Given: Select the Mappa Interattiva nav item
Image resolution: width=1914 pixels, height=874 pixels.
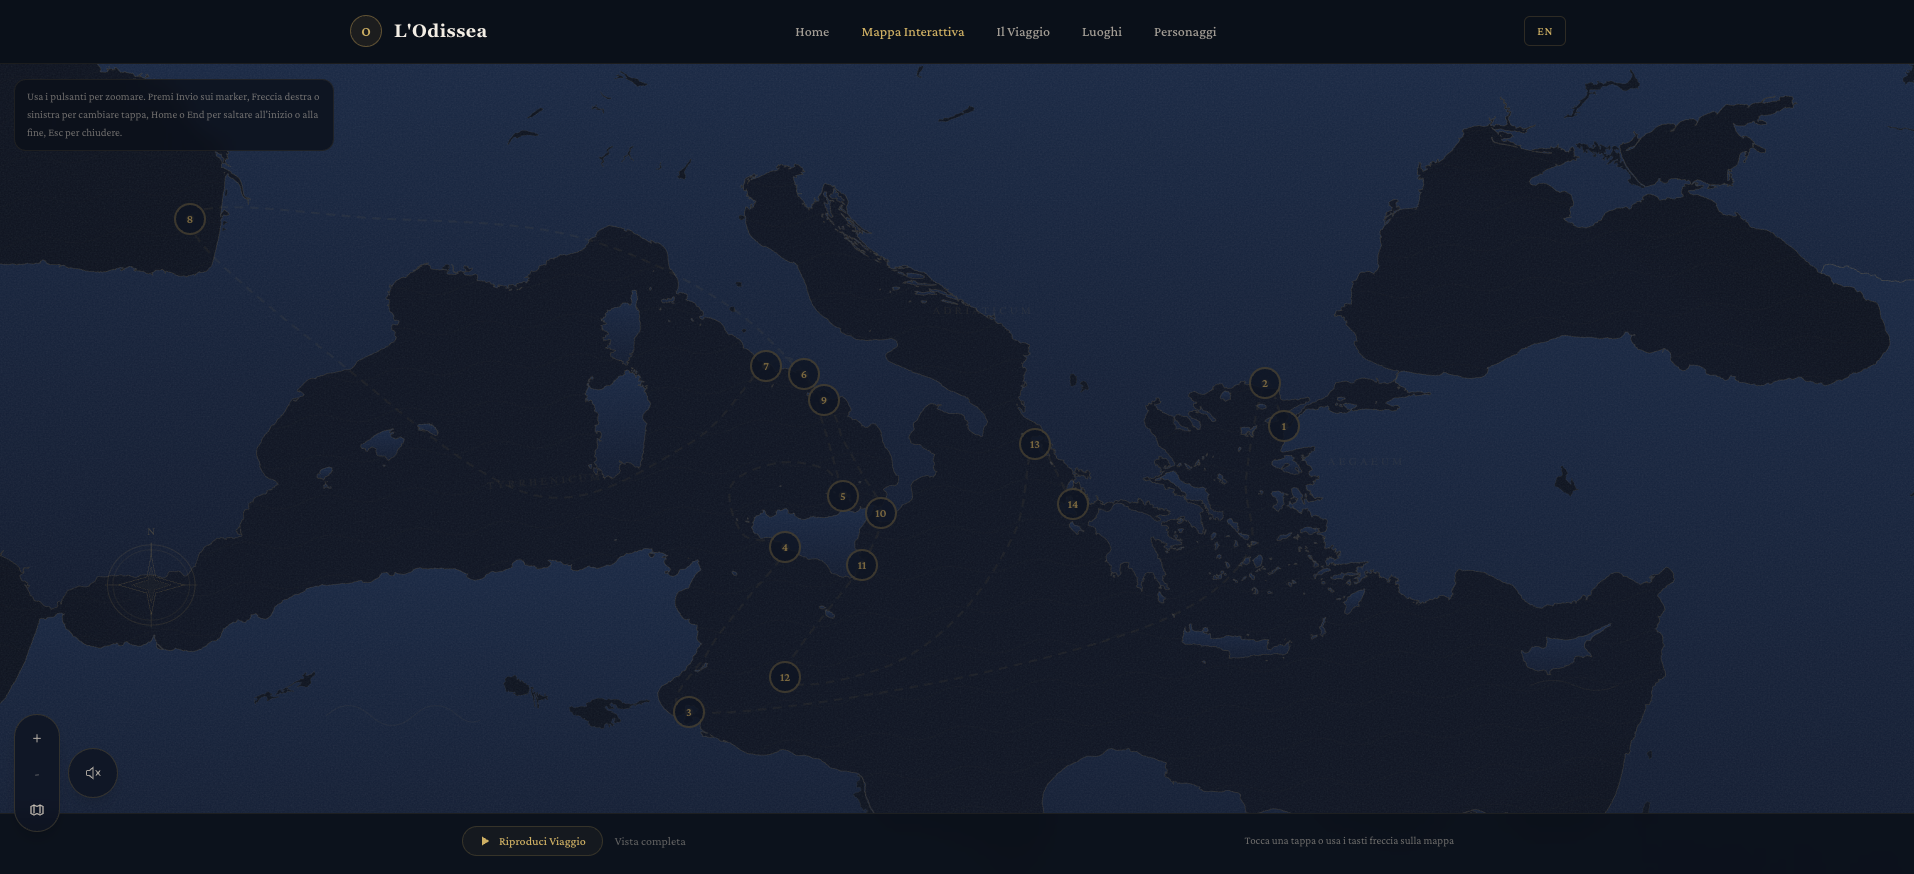Looking at the screenshot, I should coord(913,32).
